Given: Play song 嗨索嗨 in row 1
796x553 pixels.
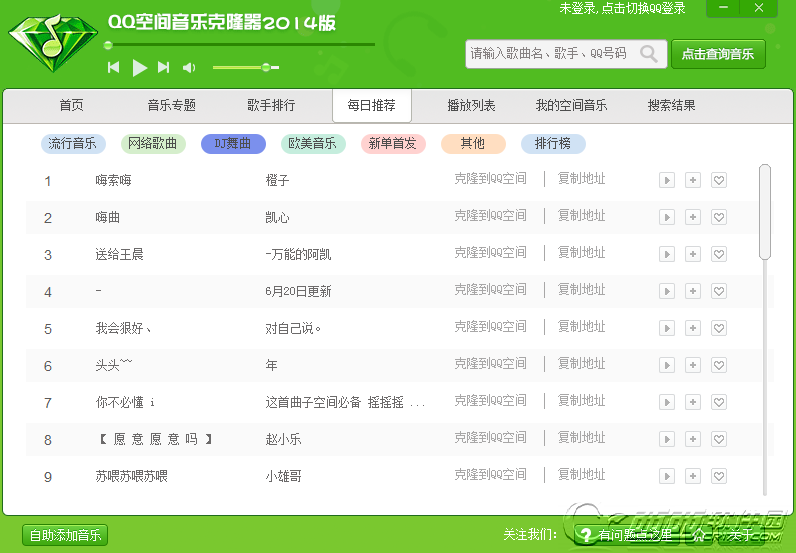Looking at the screenshot, I should [x=667, y=181].
